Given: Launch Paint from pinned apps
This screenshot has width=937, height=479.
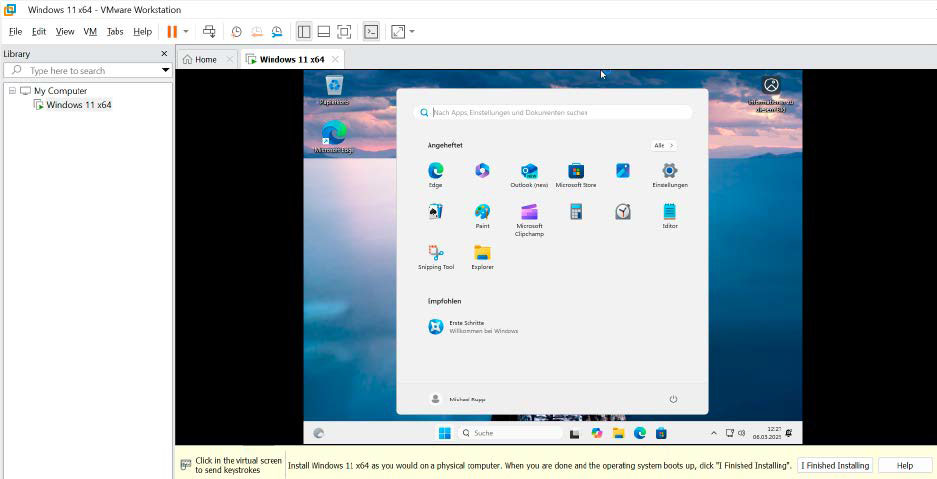Looking at the screenshot, I should tap(482, 216).
